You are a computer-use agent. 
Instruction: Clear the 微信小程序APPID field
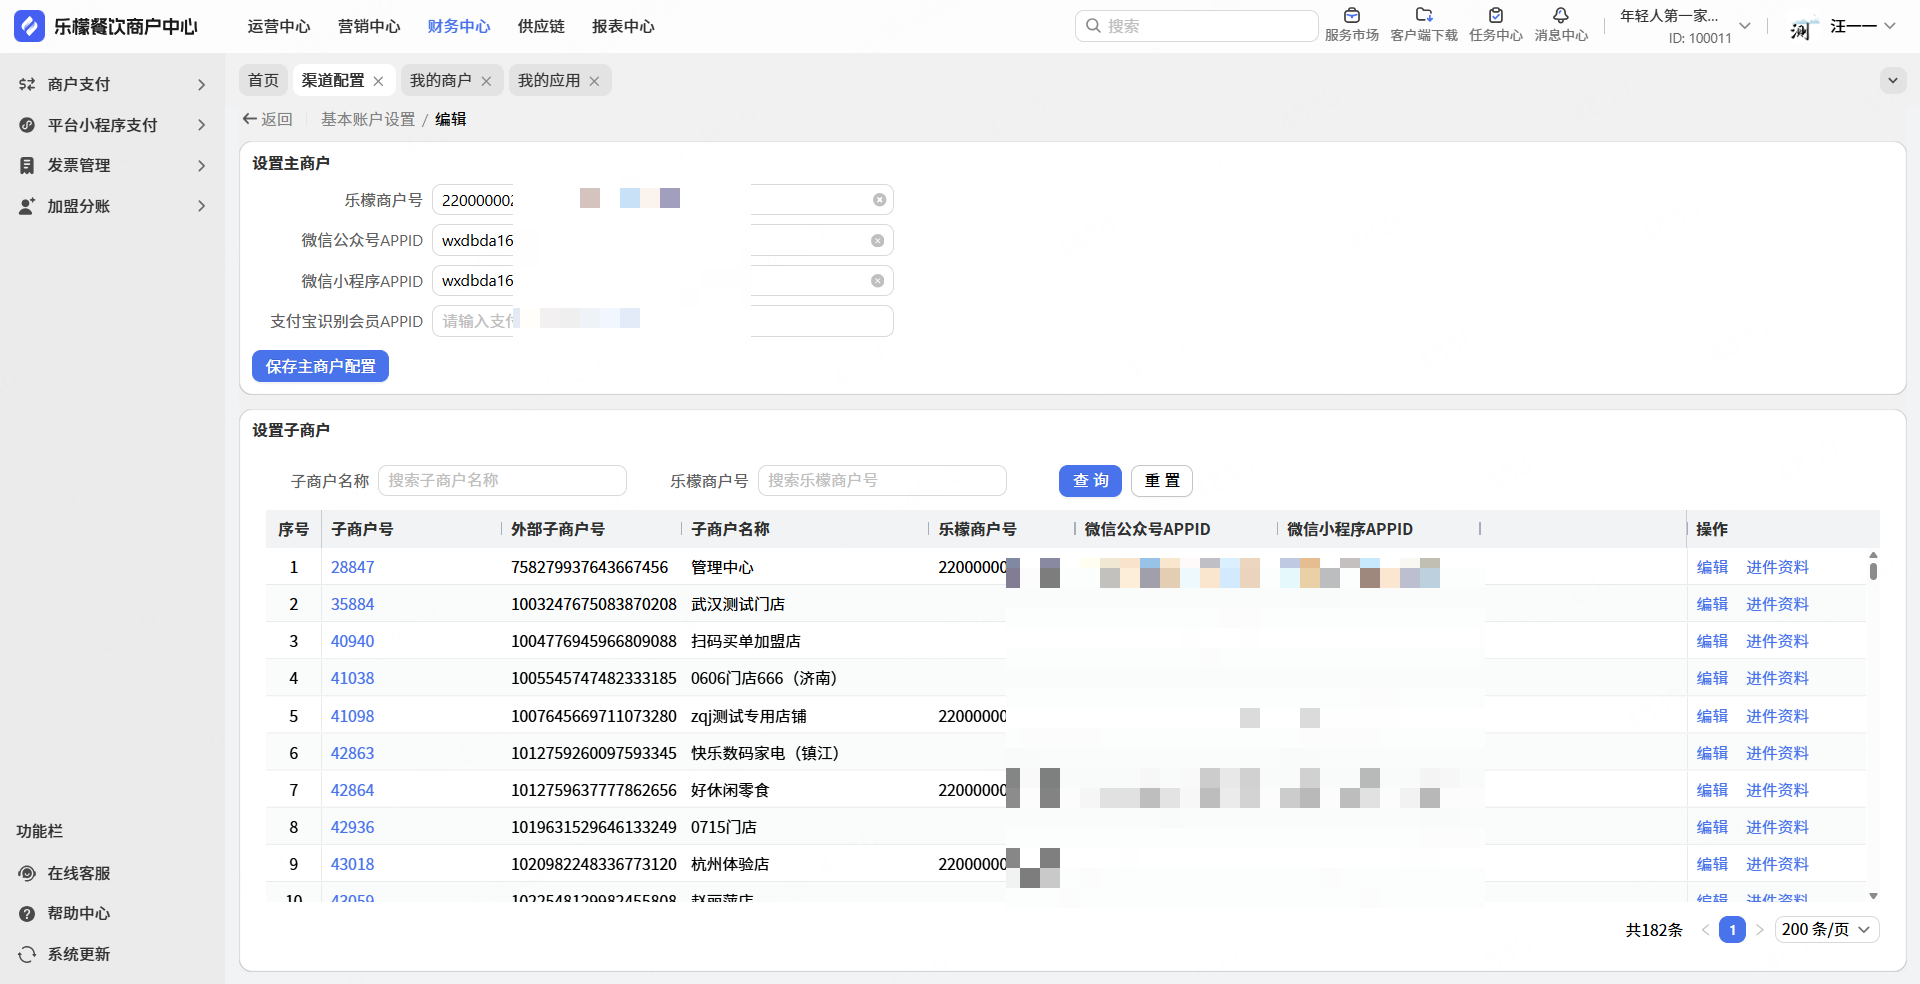coord(877,281)
